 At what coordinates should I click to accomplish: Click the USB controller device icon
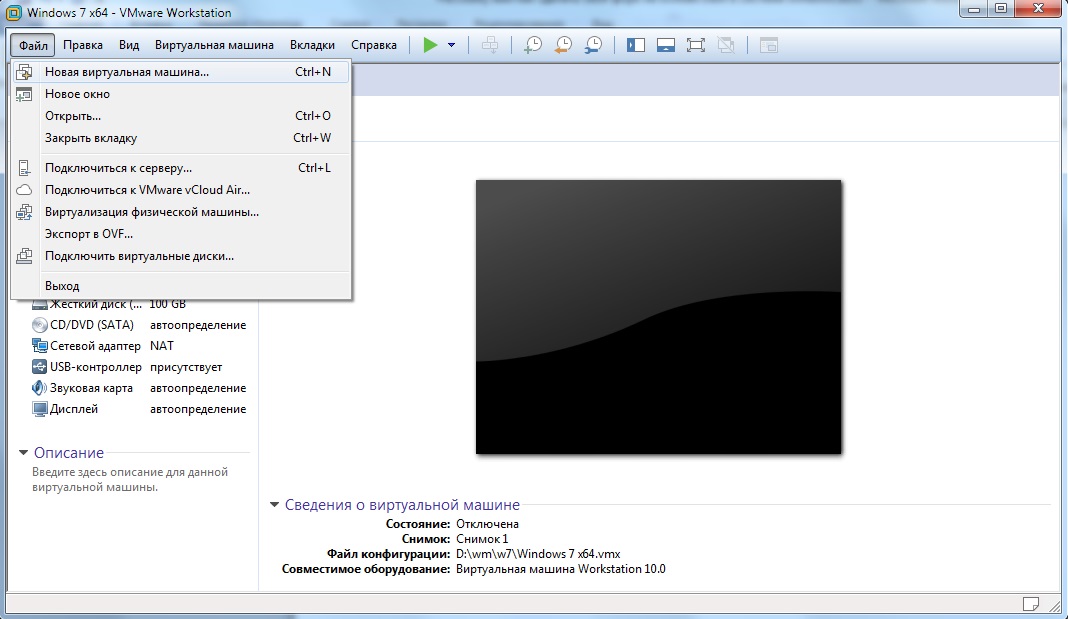[40, 367]
